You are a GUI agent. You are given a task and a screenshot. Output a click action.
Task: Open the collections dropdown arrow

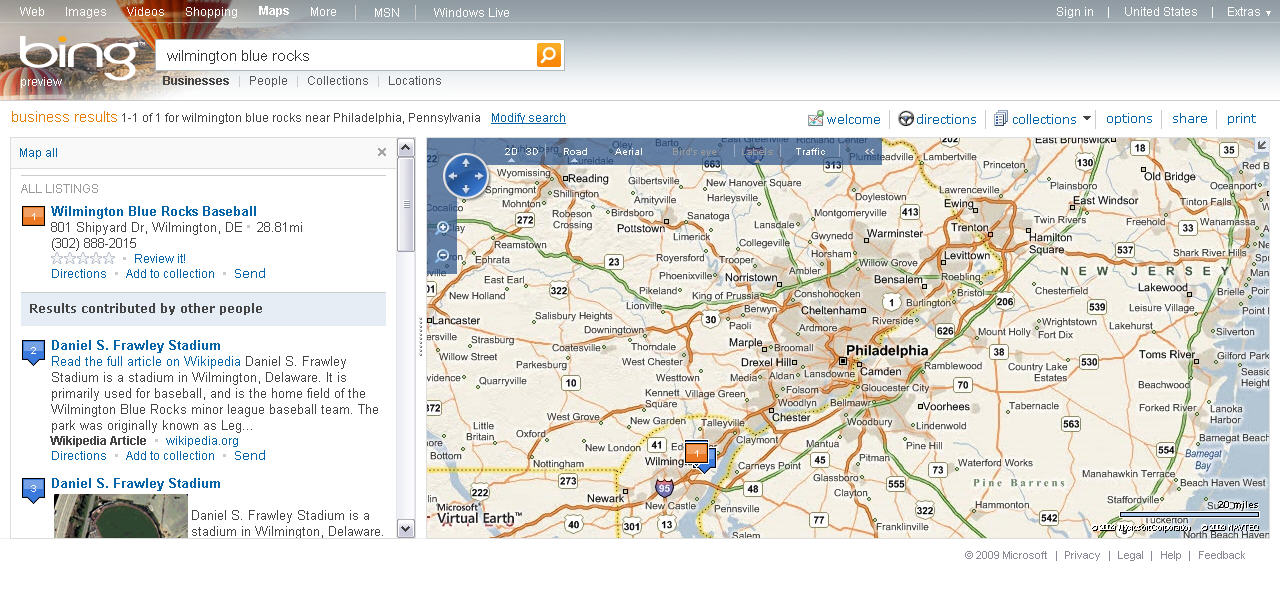click(x=1087, y=119)
